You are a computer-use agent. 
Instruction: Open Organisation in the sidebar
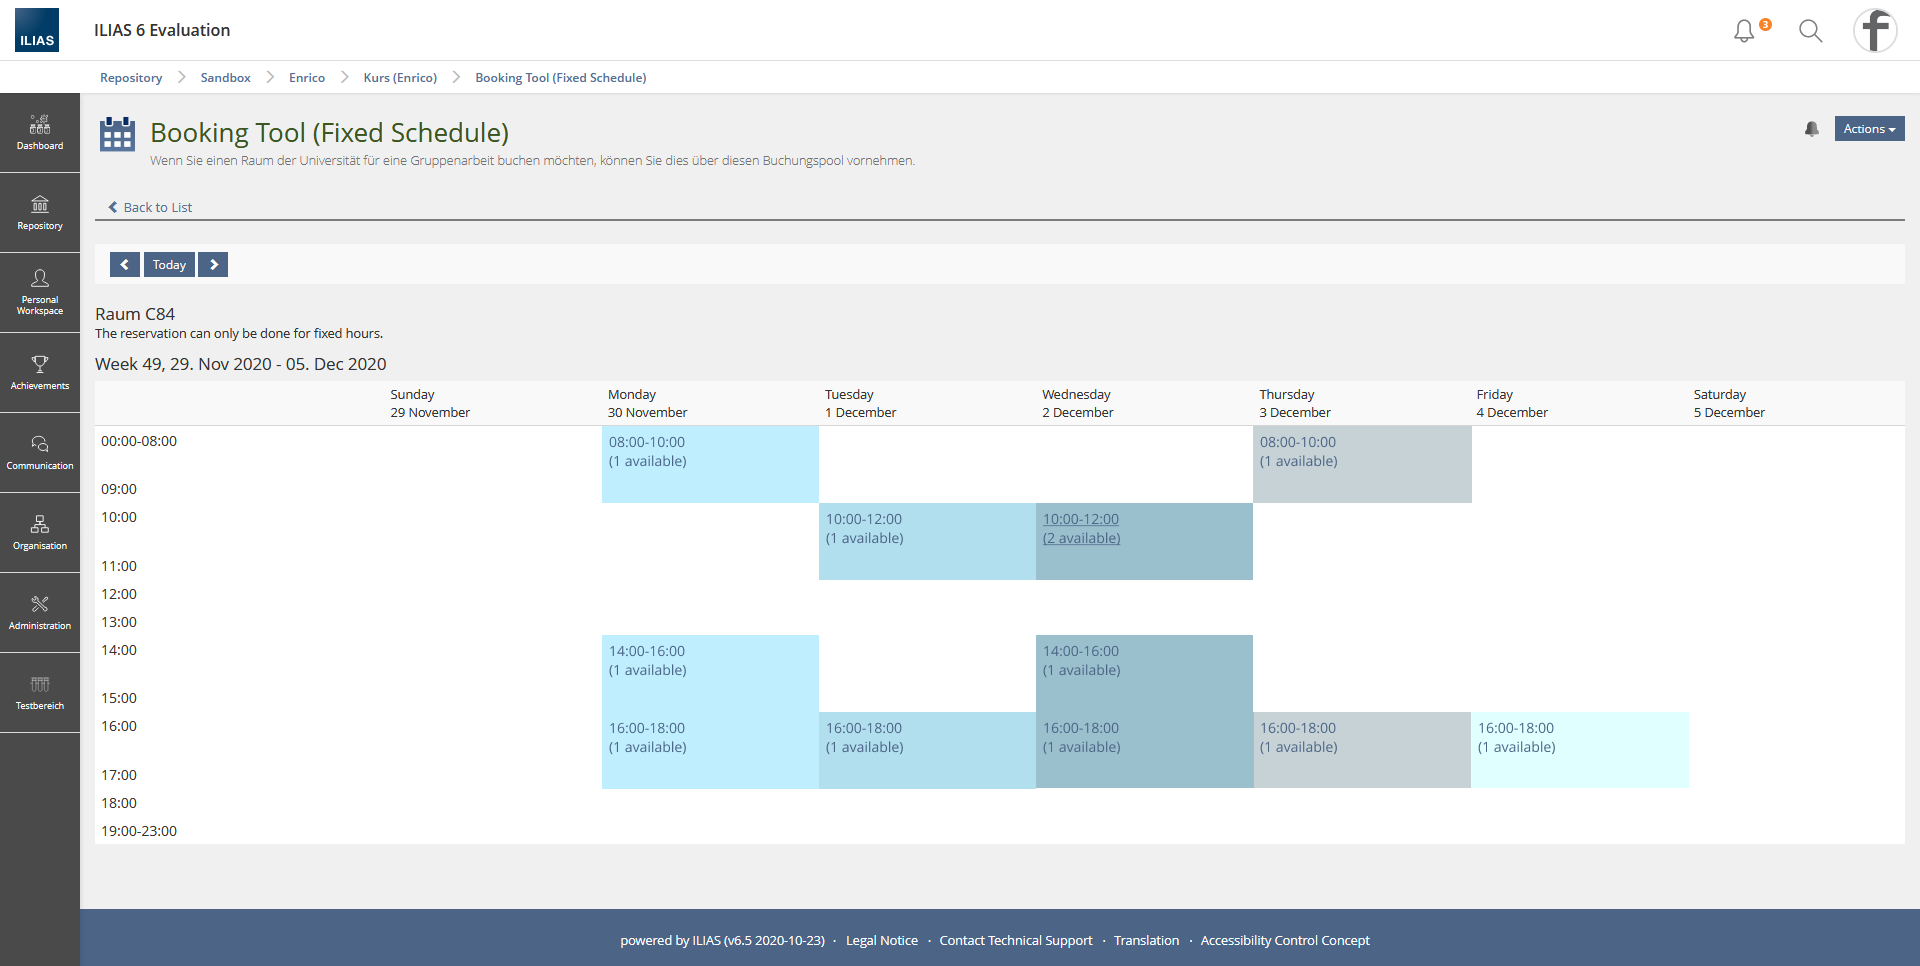40,532
